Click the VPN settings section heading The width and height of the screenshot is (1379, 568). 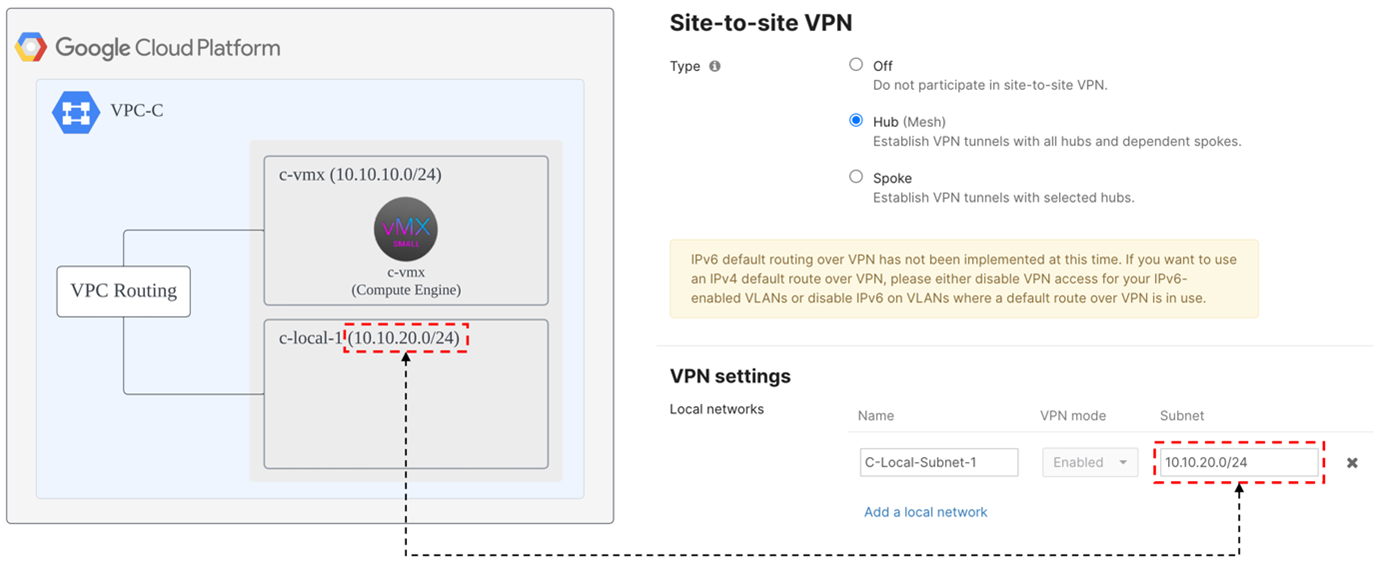[x=730, y=376]
